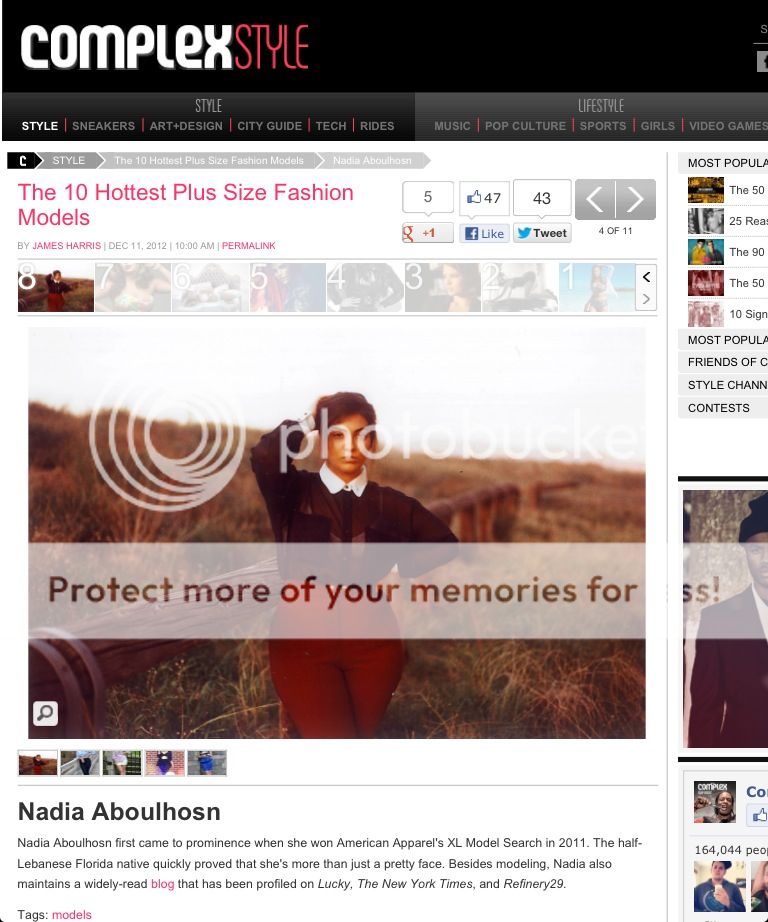The width and height of the screenshot is (768, 922).
Task: Go to previous slide with left arrow
Action: 595,199
